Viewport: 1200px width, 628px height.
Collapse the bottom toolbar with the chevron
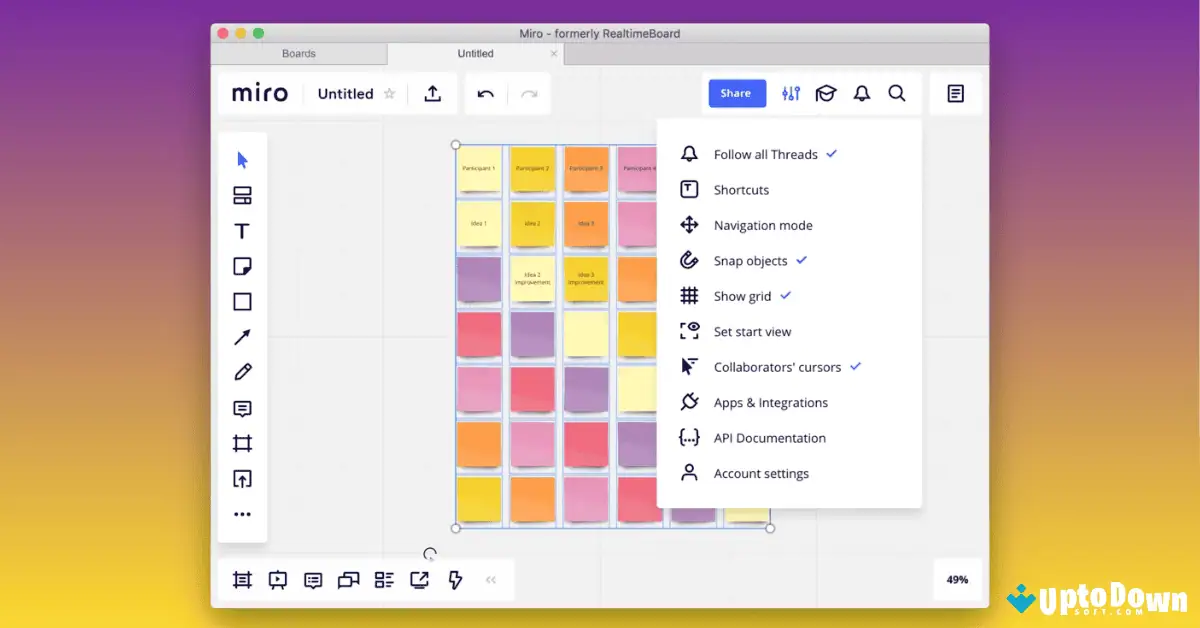point(491,579)
